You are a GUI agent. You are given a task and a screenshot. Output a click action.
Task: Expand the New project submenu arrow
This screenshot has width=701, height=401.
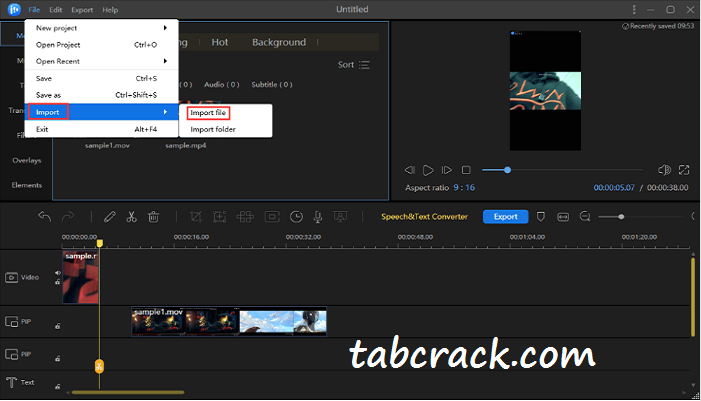165,28
